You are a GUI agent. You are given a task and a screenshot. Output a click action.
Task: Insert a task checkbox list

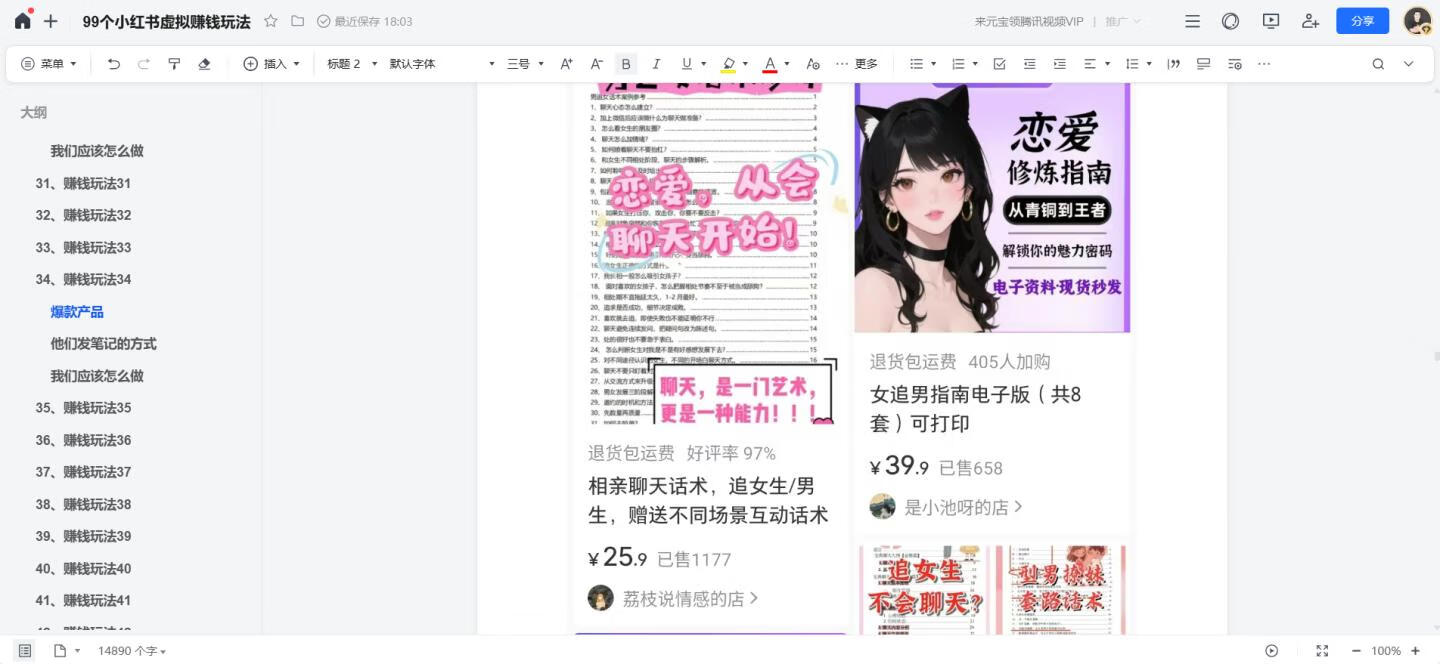tap(998, 63)
